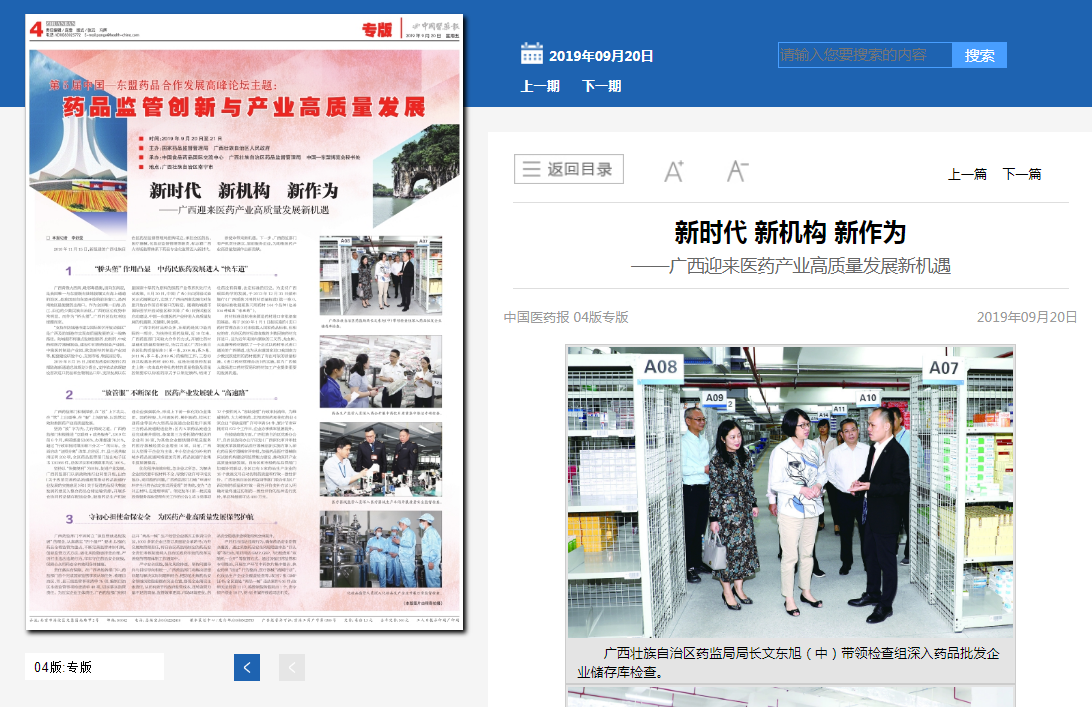Click the search keyword input field
The width and height of the screenshot is (1092, 707).
(x=864, y=55)
